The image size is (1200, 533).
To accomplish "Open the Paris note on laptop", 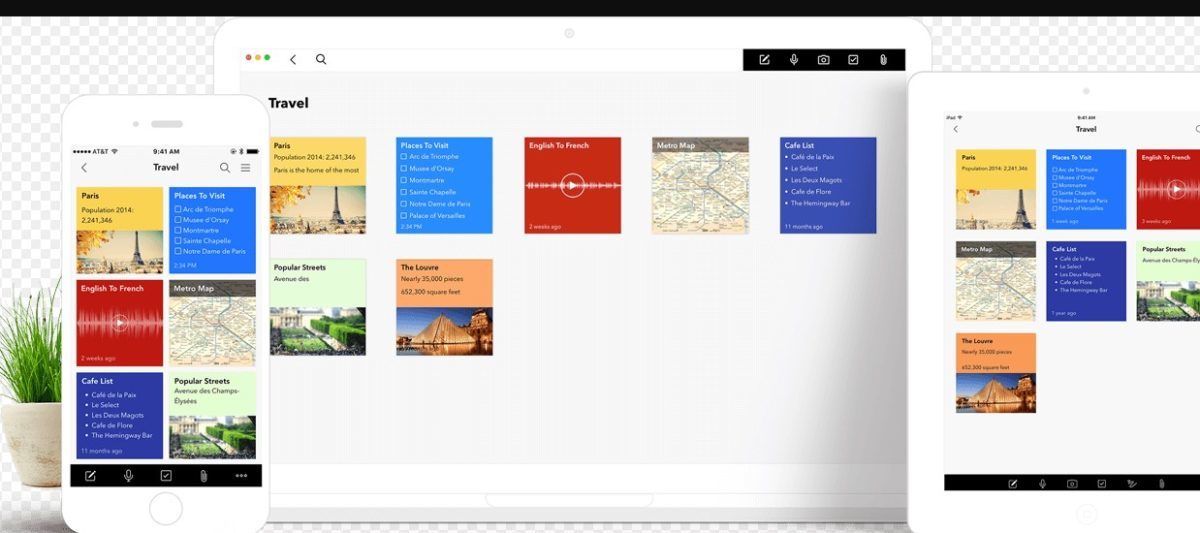I will [318, 185].
